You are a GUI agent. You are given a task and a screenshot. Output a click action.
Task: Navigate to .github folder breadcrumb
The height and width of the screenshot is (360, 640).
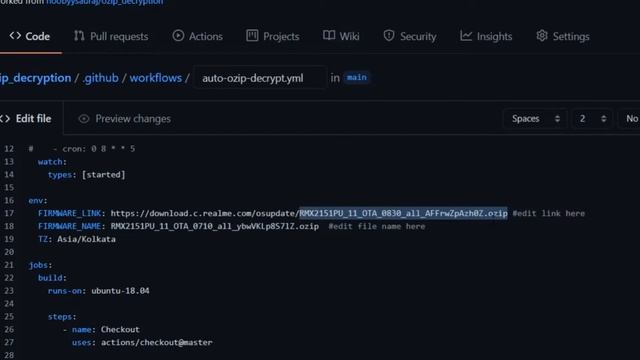(100, 78)
